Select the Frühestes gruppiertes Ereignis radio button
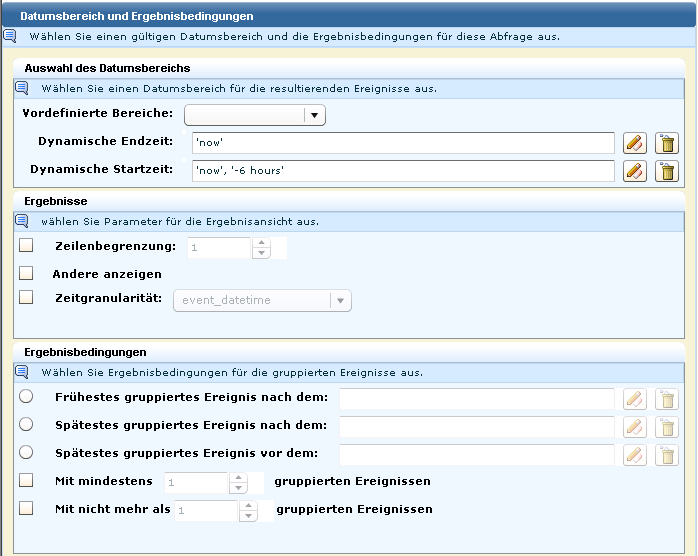Screen dimensions: 698x556 point(26,397)
